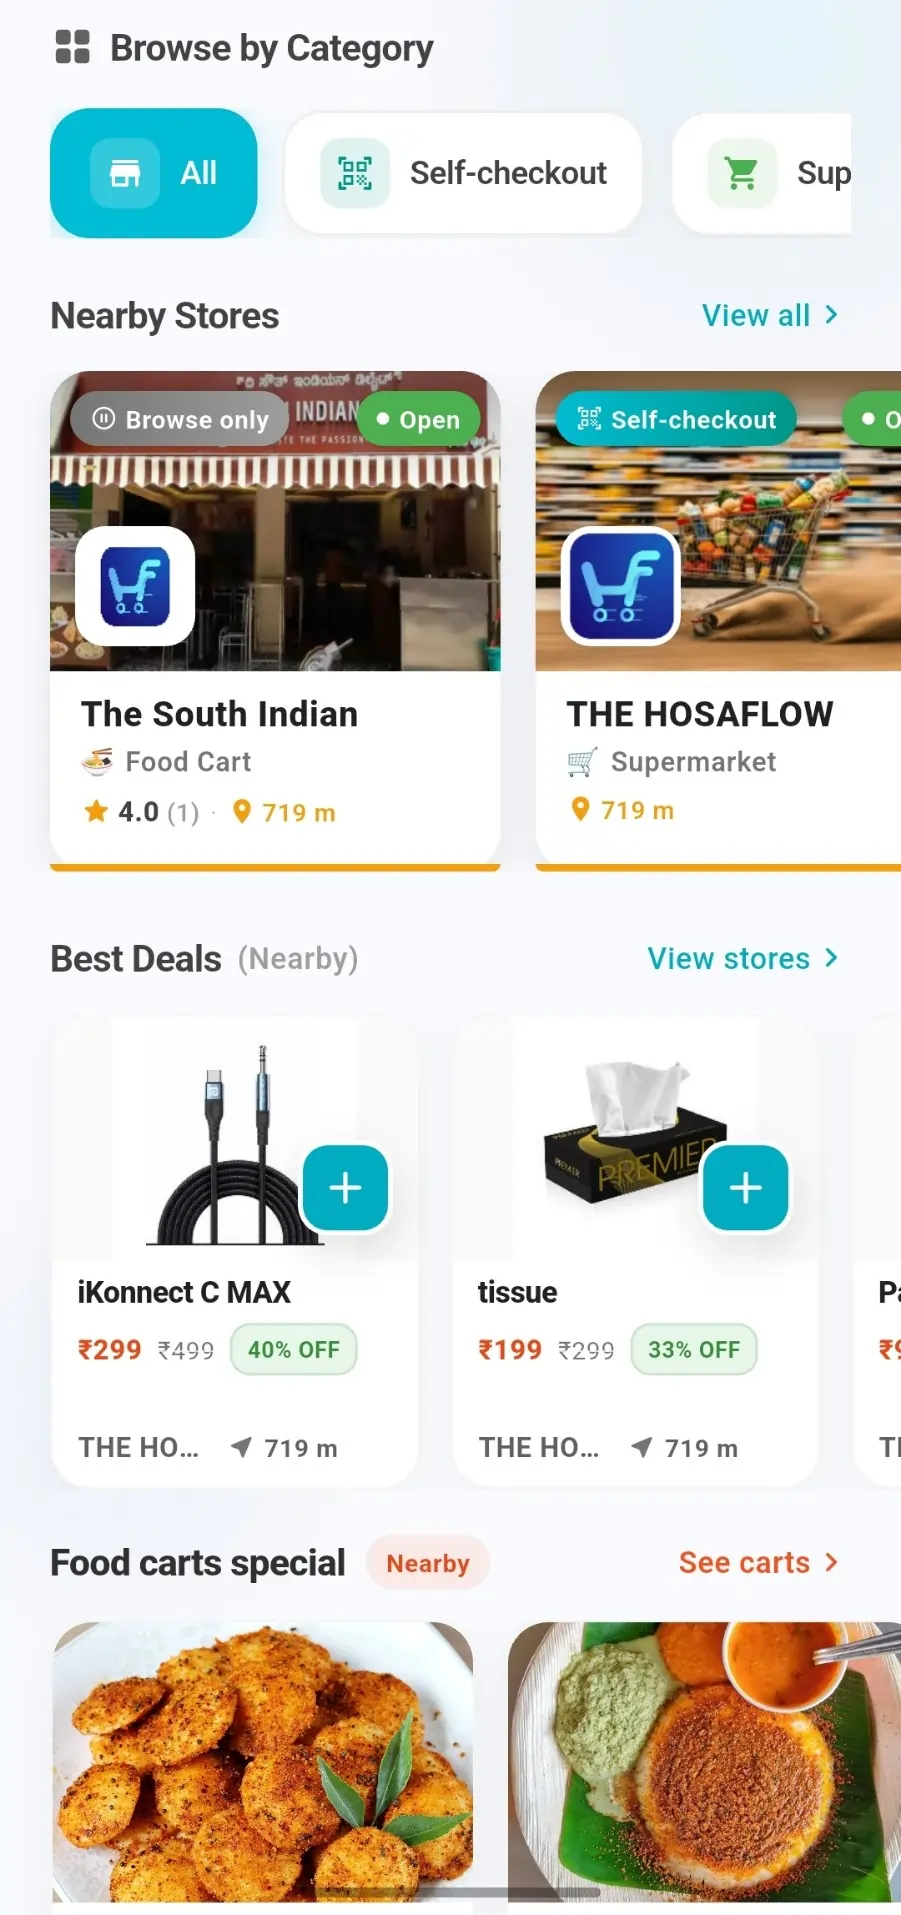
Task: Toggle the Nearby filter badge
Action: pos(427,1563)
